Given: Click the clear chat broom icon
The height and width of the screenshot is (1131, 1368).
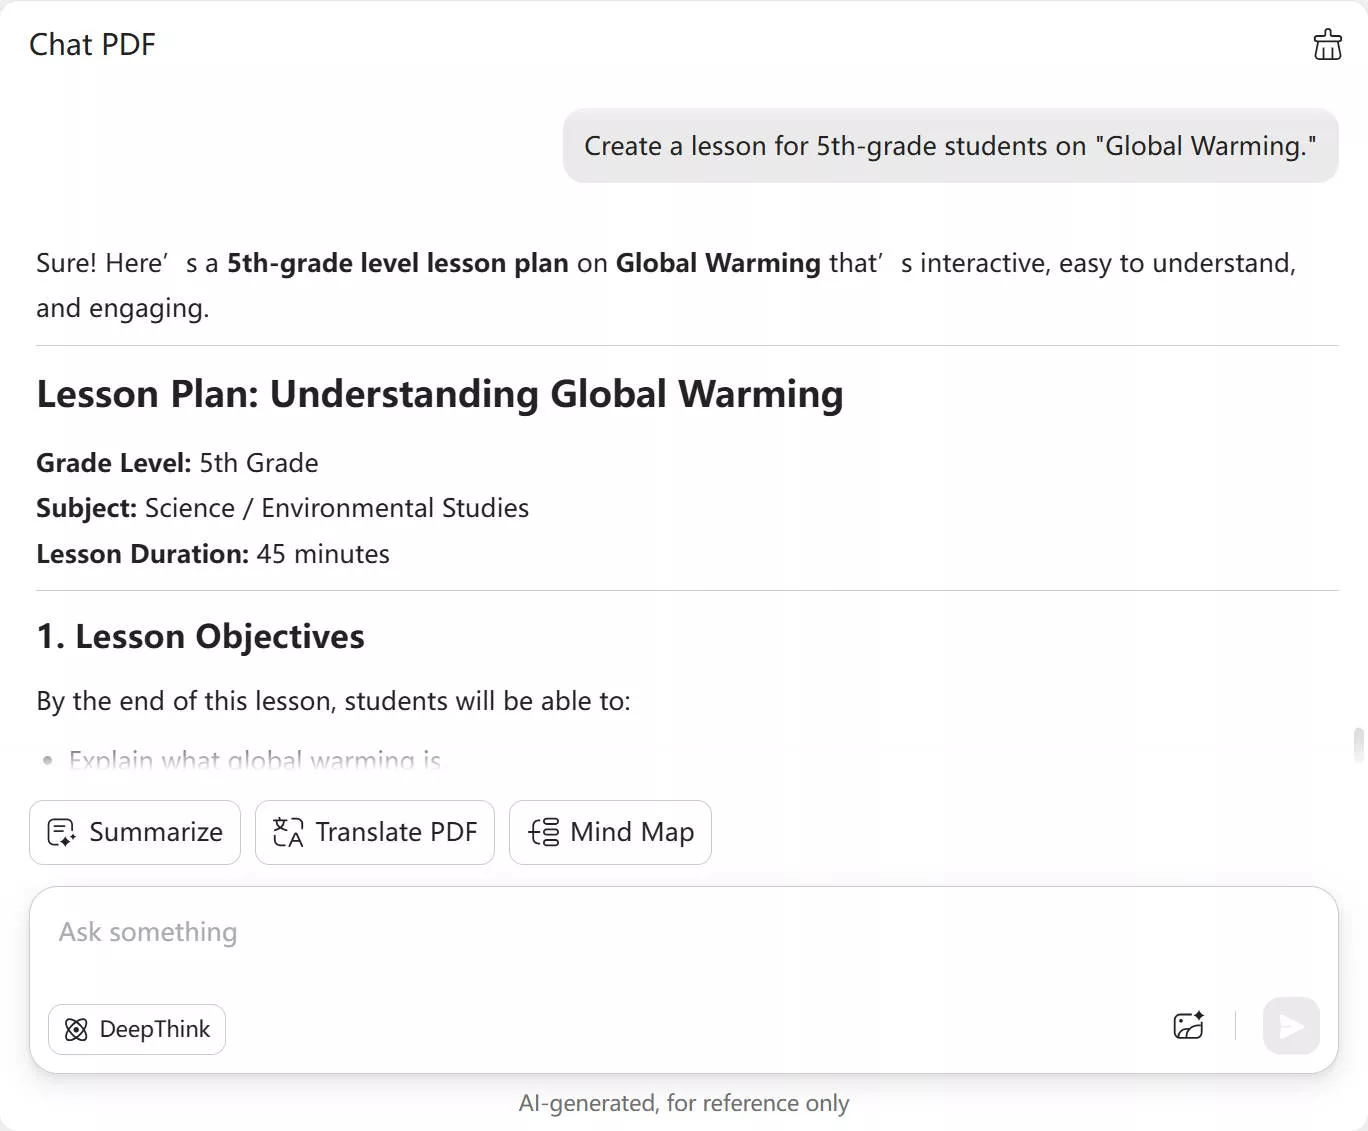Looking at the screenshot, I should pos(1327,44).
